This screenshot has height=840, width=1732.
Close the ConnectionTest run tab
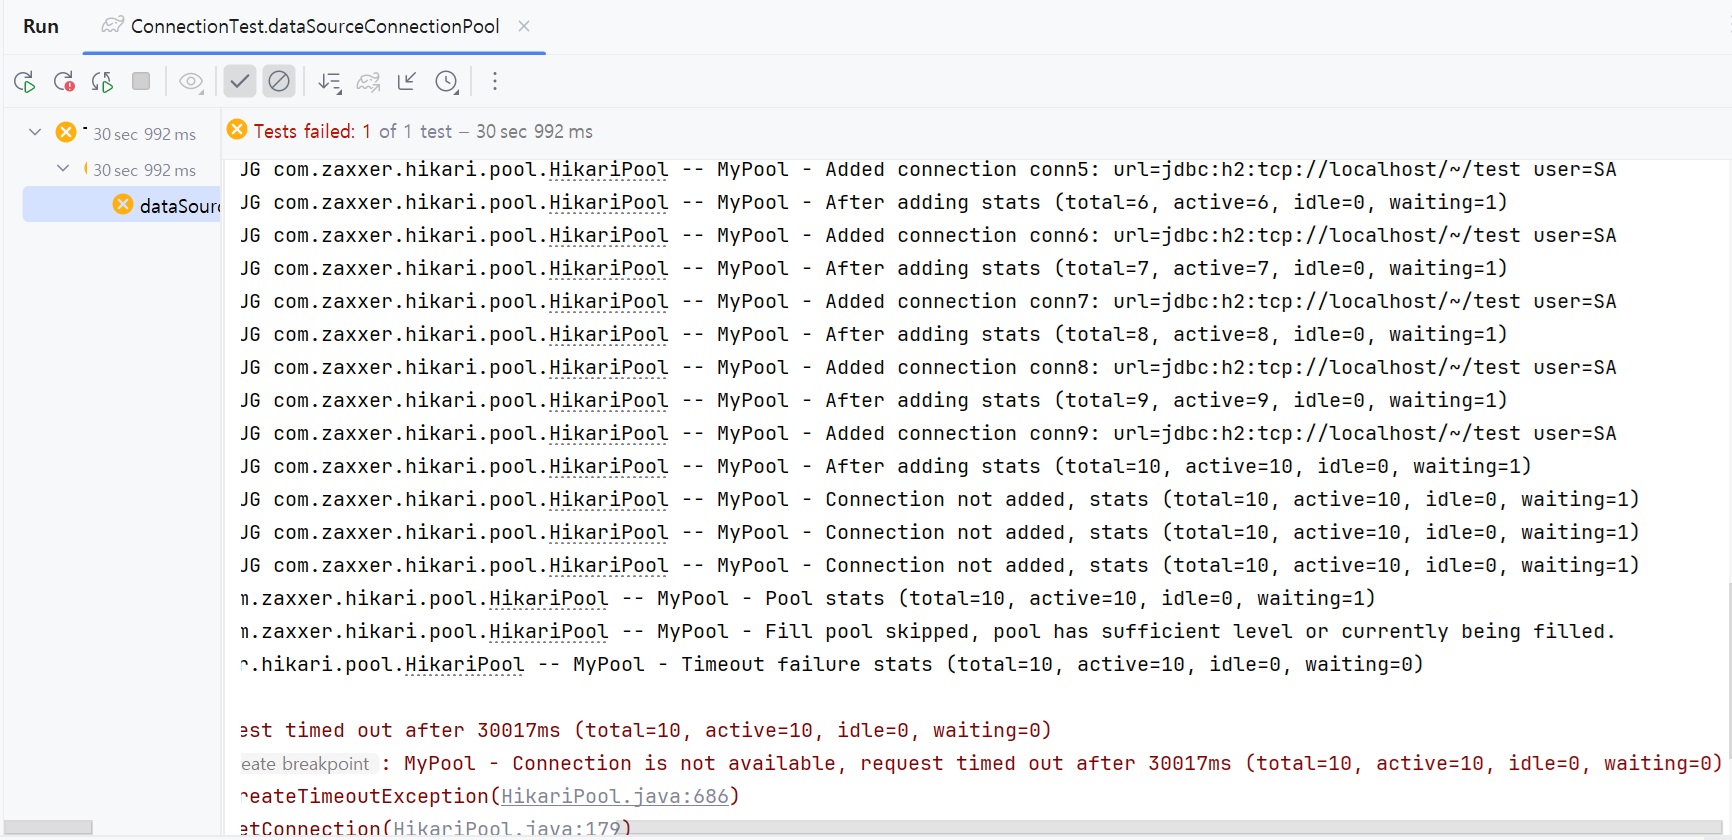click(x=524, y=27)
